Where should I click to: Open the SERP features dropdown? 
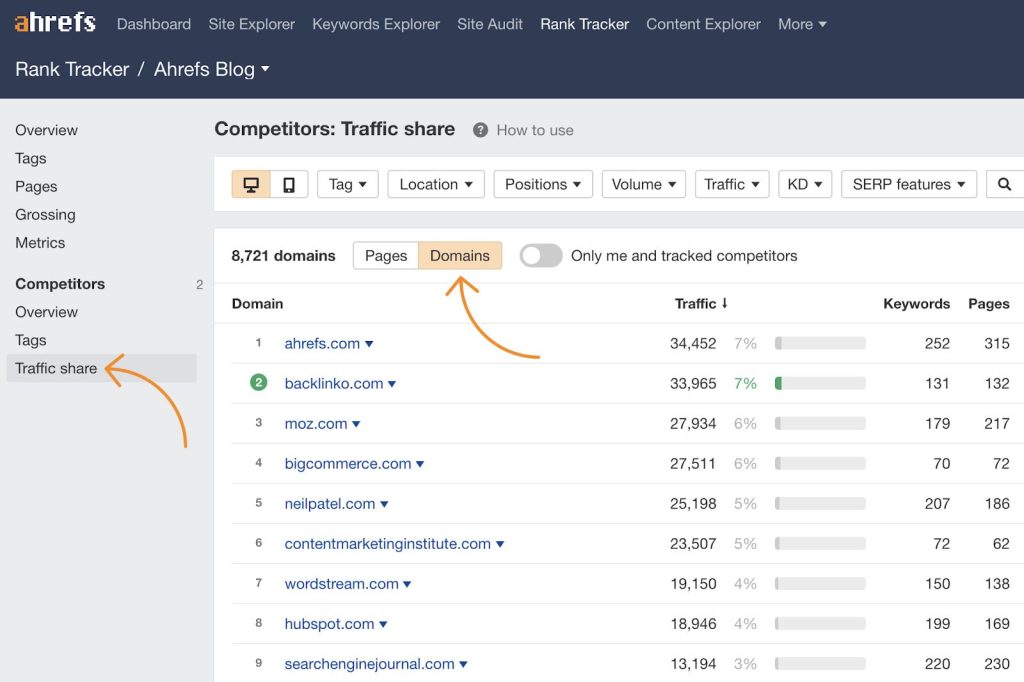click(x=908, y=184)
